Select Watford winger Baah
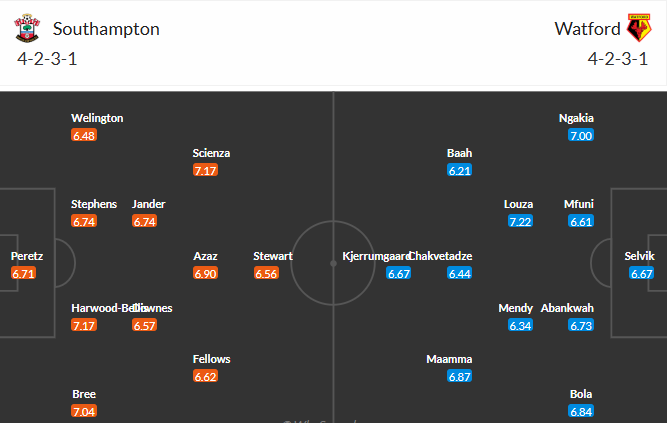The width and height of the screenshot is (667, 423). tap(459, 153)
